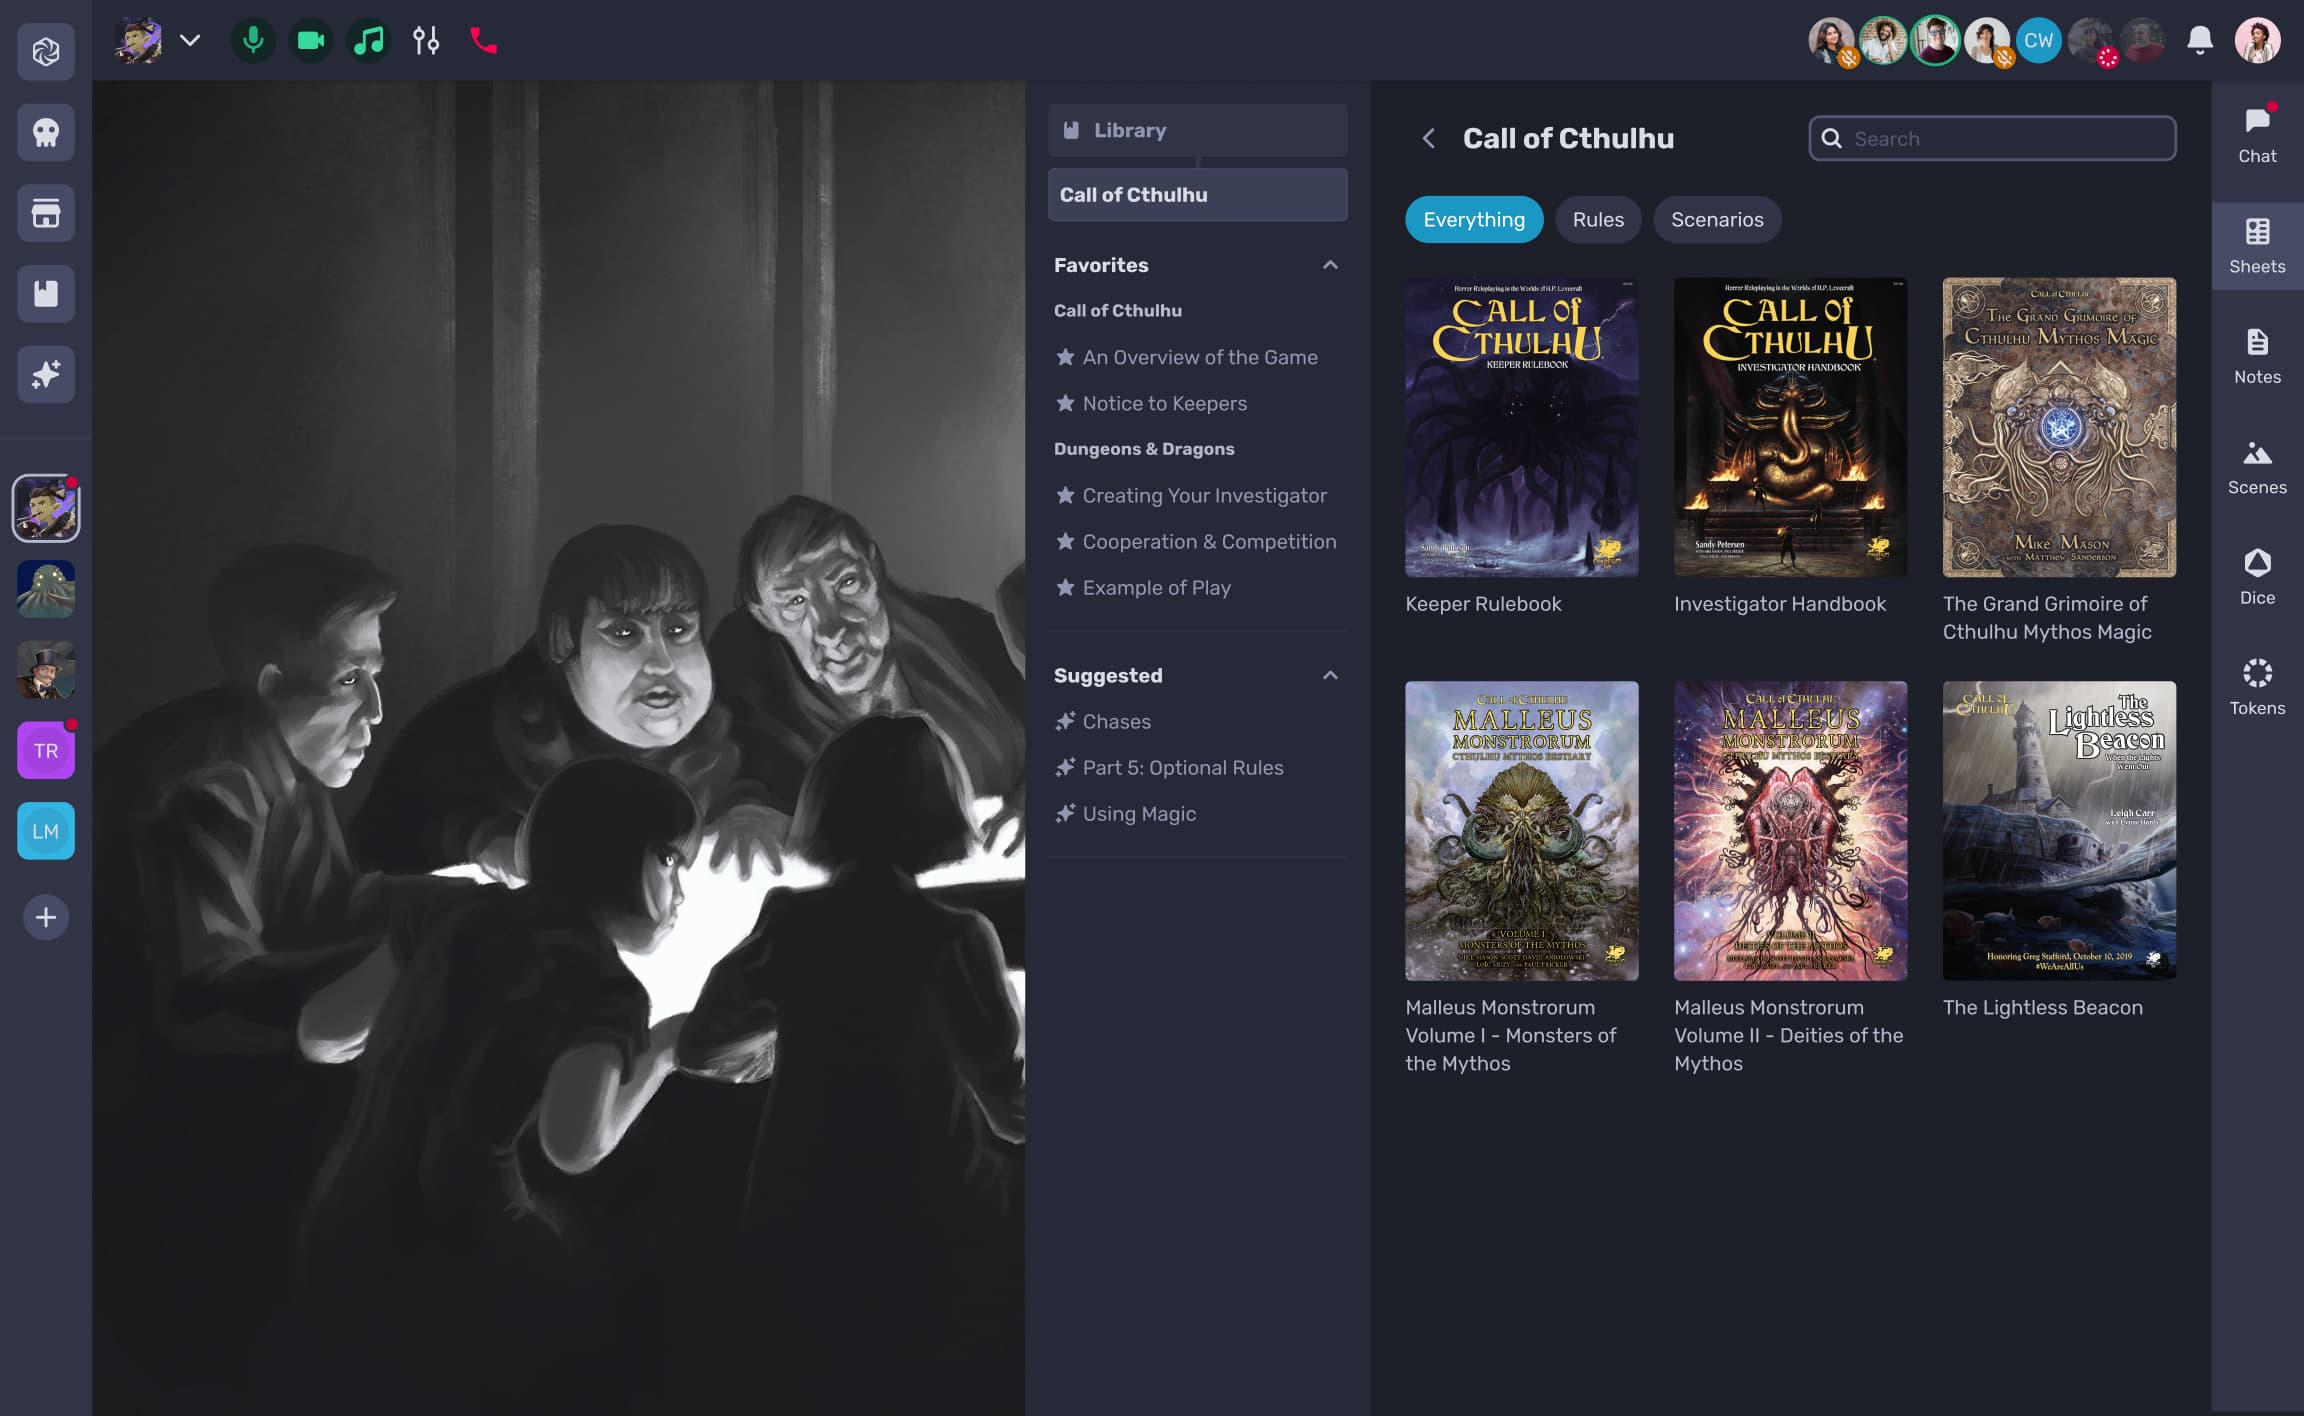Open the Dice panel
2304x1416 pixels.
[x=2257, y=578]
